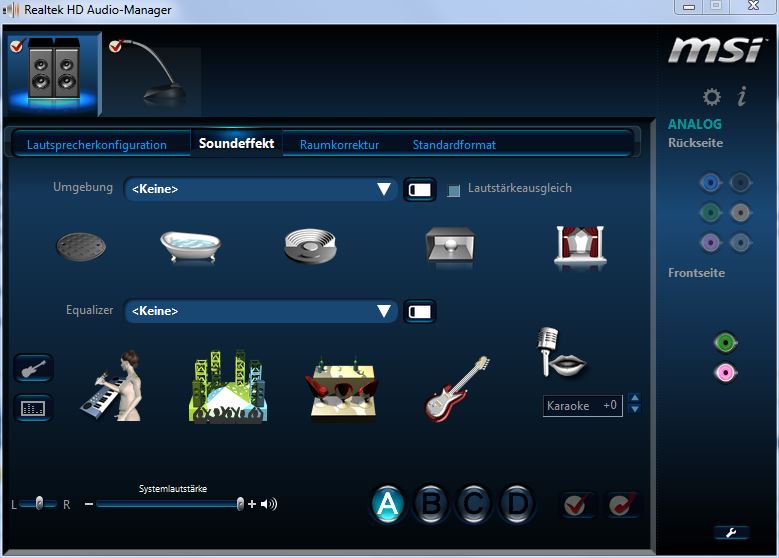Open connector settings wrench icon
This screenshot has width=779, height=558.
[x=731, y=533]
